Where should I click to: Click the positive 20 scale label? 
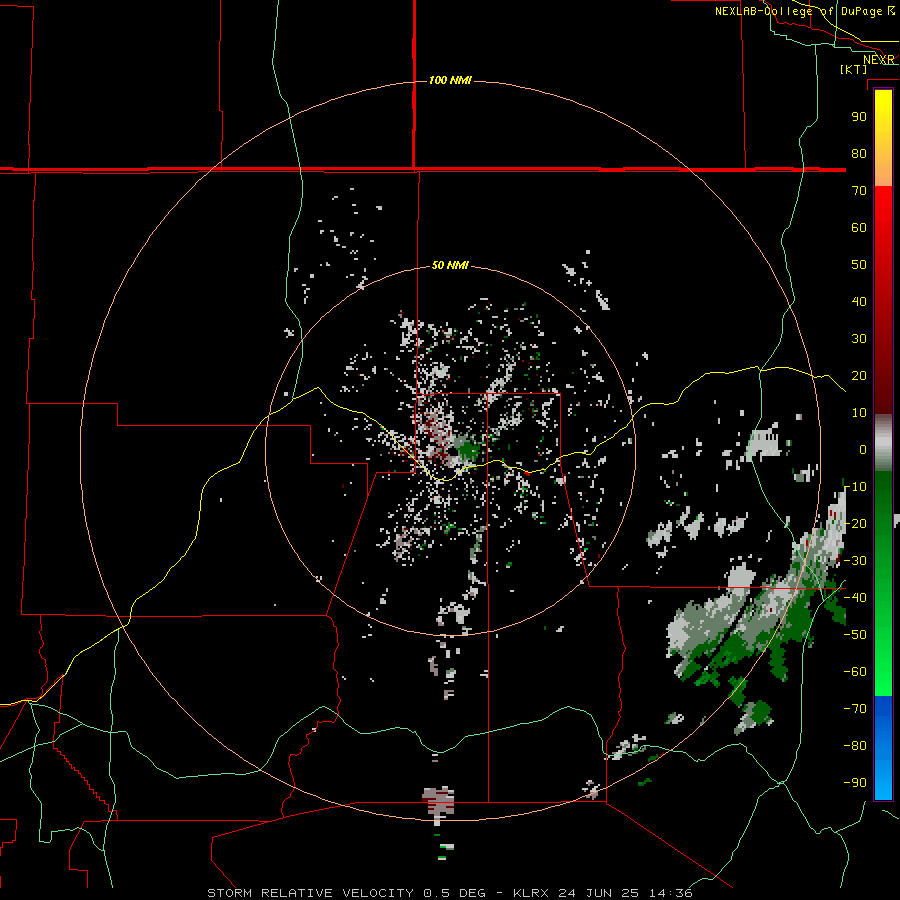[859, 375]
